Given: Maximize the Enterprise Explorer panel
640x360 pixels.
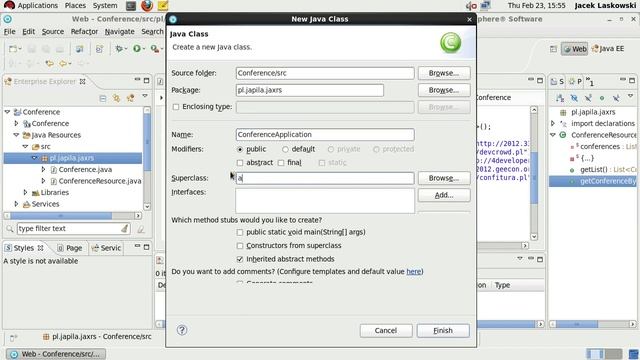Looking at the screenshot, I should pyautogui.click(x=147, y=80).
